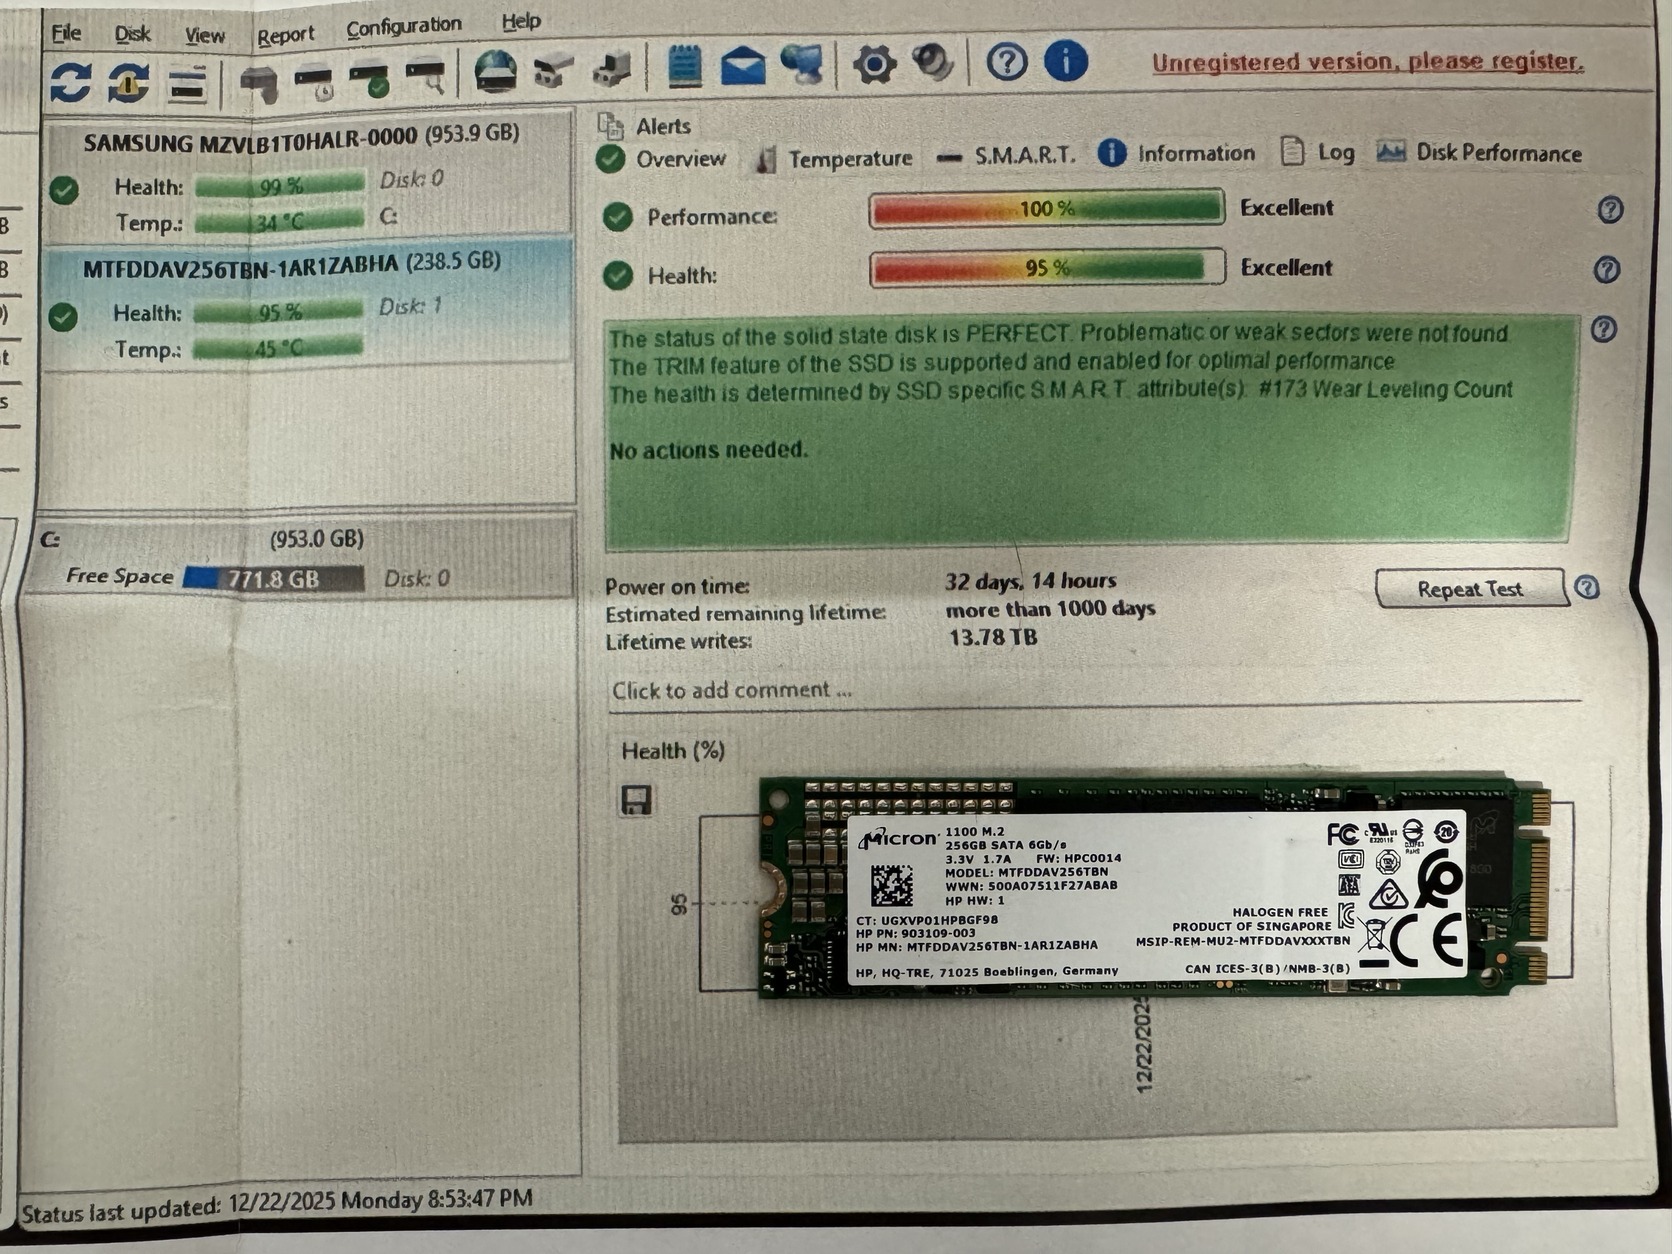Click the '13.78 TB' lifetime writes value

(x=992, y=638)
